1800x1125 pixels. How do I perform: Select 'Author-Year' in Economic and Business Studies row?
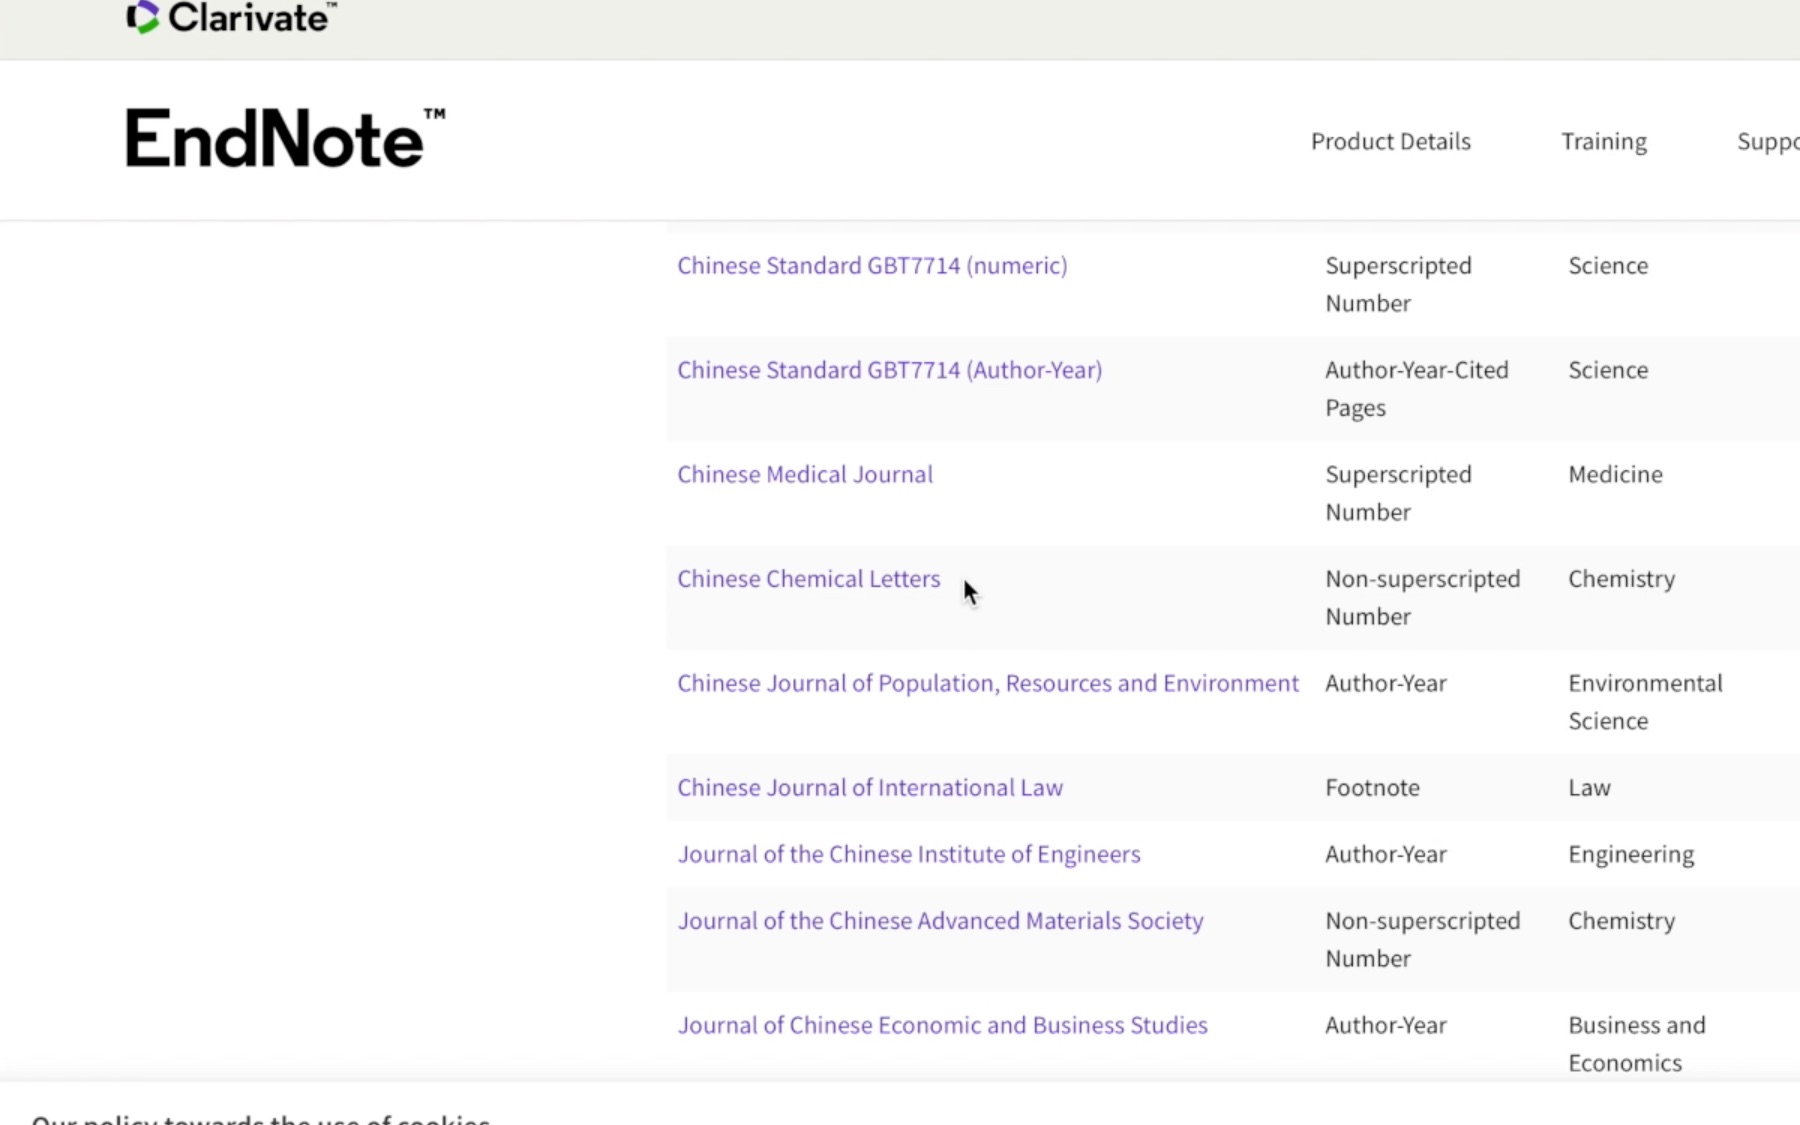click(1386, 1025)
